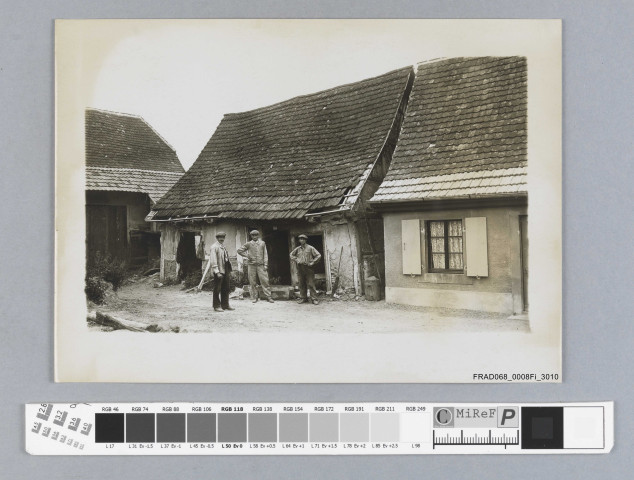Click the rotated number tiles on card's left end
Screen dimensions: 634x480
[59, 426]
